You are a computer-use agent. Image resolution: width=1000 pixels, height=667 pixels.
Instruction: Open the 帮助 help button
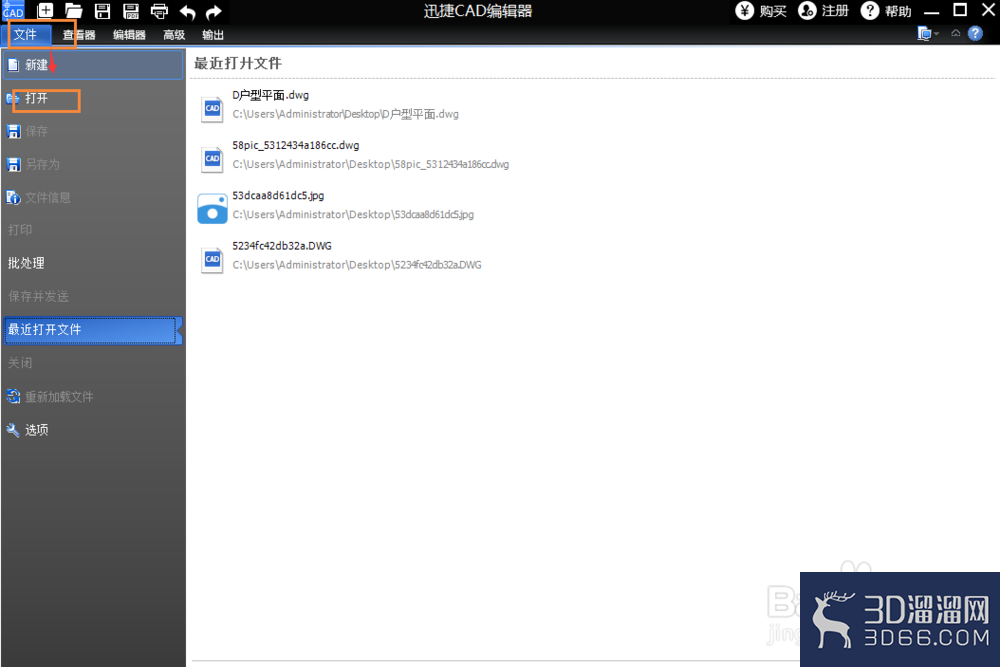[x=886, y=11]
